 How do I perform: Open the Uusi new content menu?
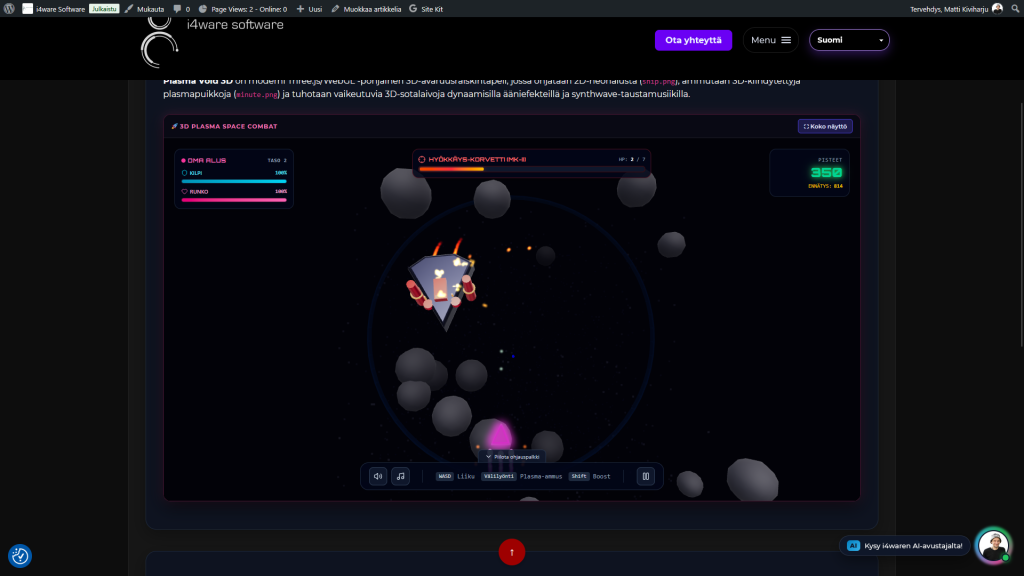pos(309,9)
